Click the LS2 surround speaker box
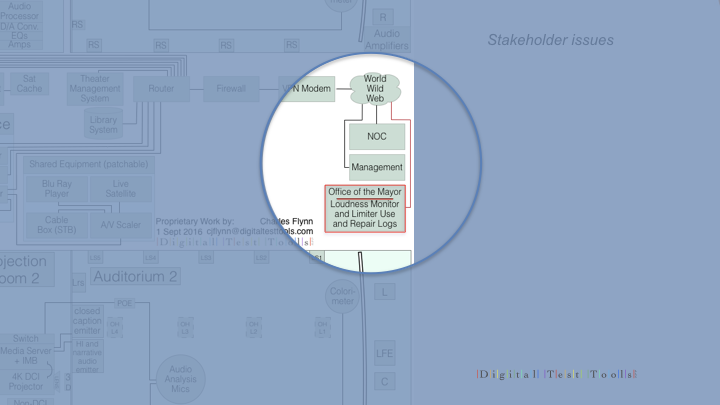 pos(261,258)
